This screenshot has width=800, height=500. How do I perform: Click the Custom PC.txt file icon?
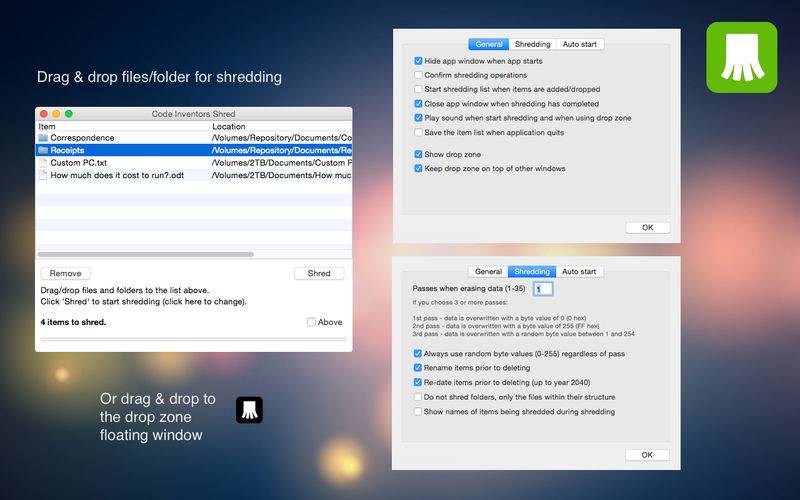(43, 163)
